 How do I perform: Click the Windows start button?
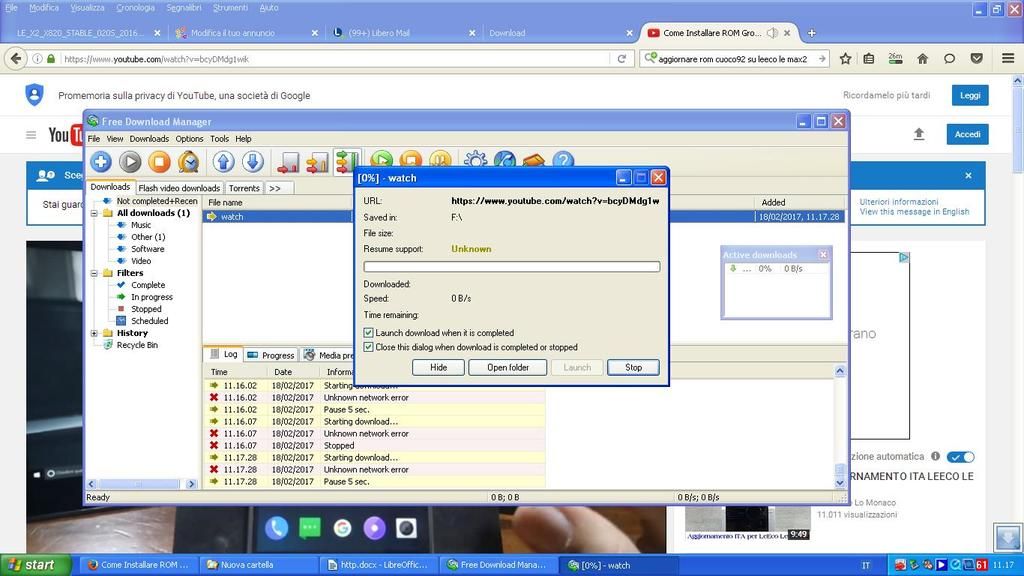pyautogui.click(x=36, y=565)
